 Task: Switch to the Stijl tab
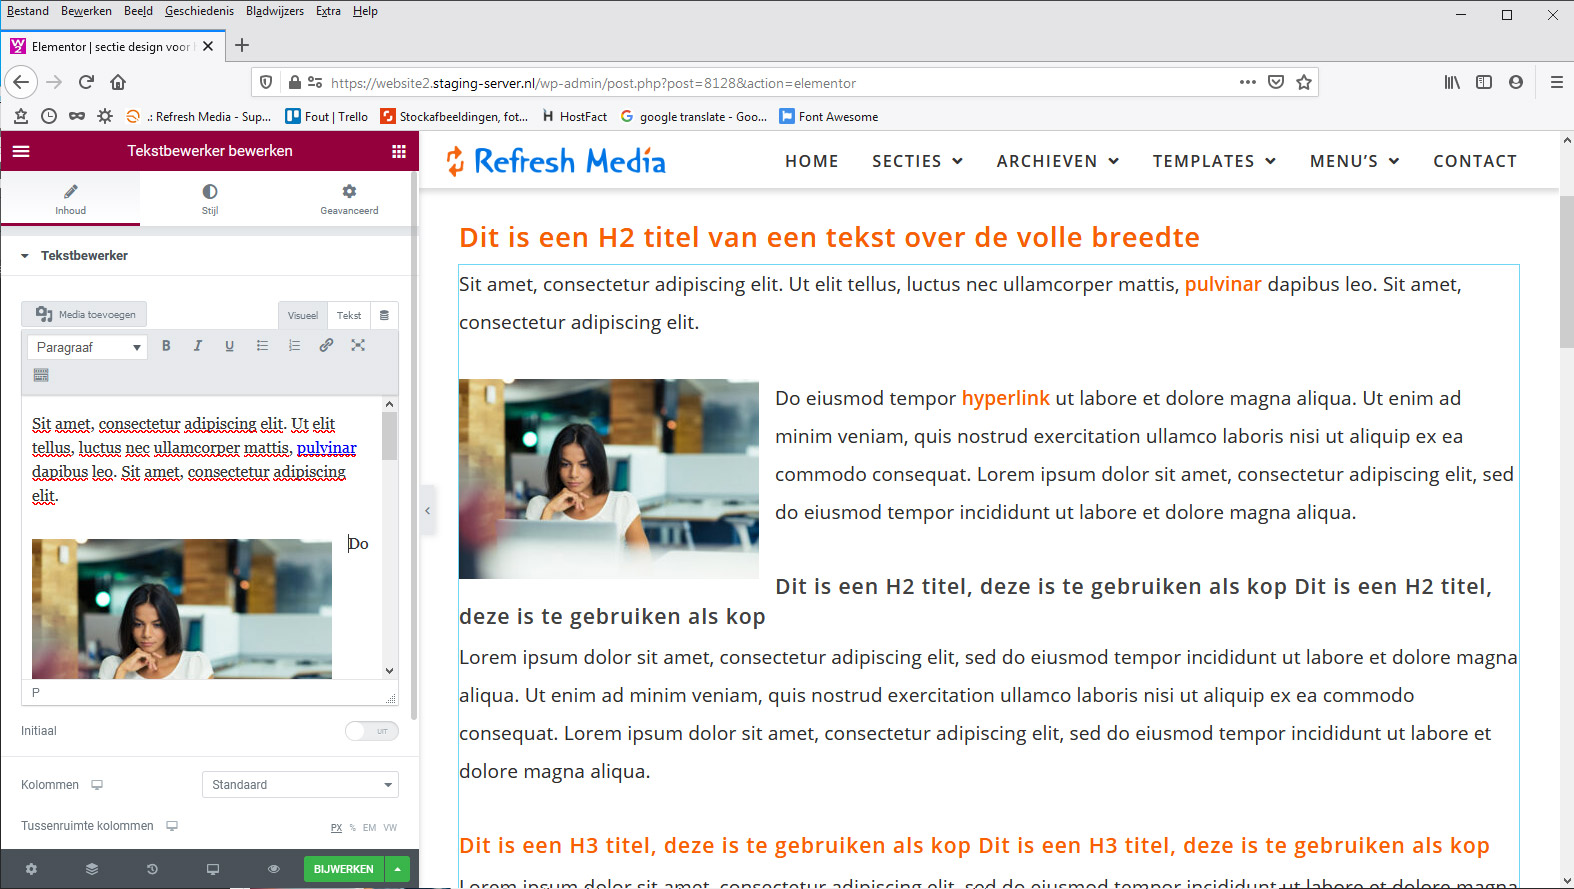[210, 198]
